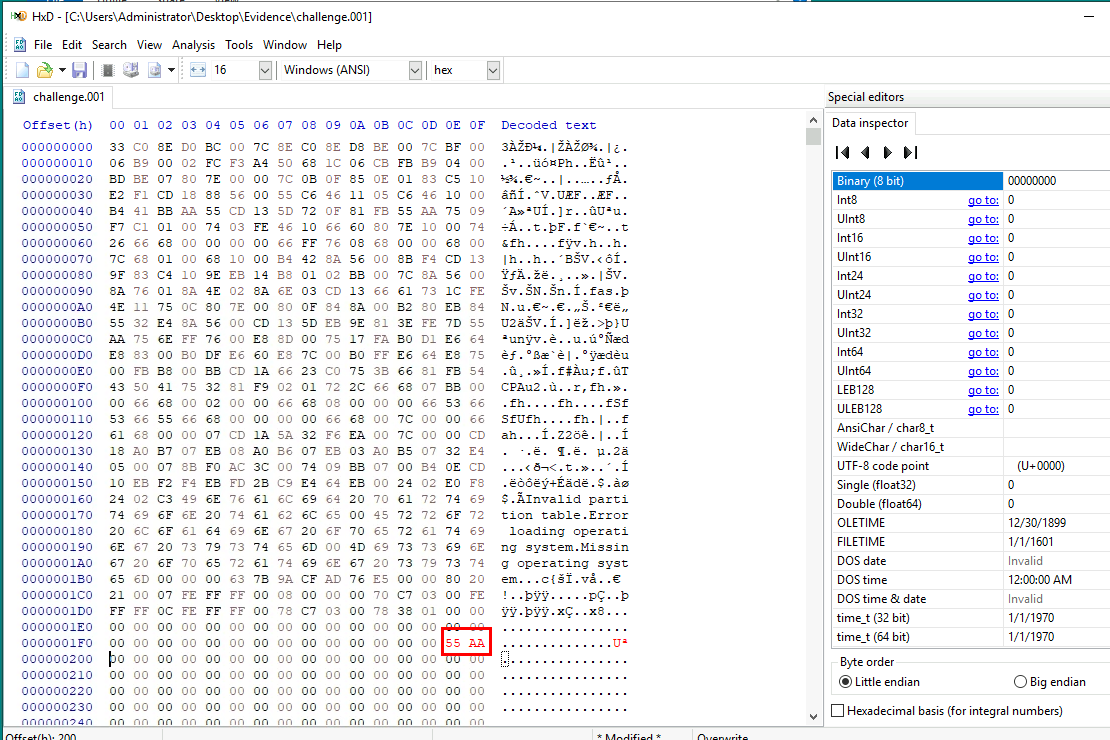The width and height of the screenshot is (1110, 740).
Task: Click the Open disk icon
Action: click(130, 70)
